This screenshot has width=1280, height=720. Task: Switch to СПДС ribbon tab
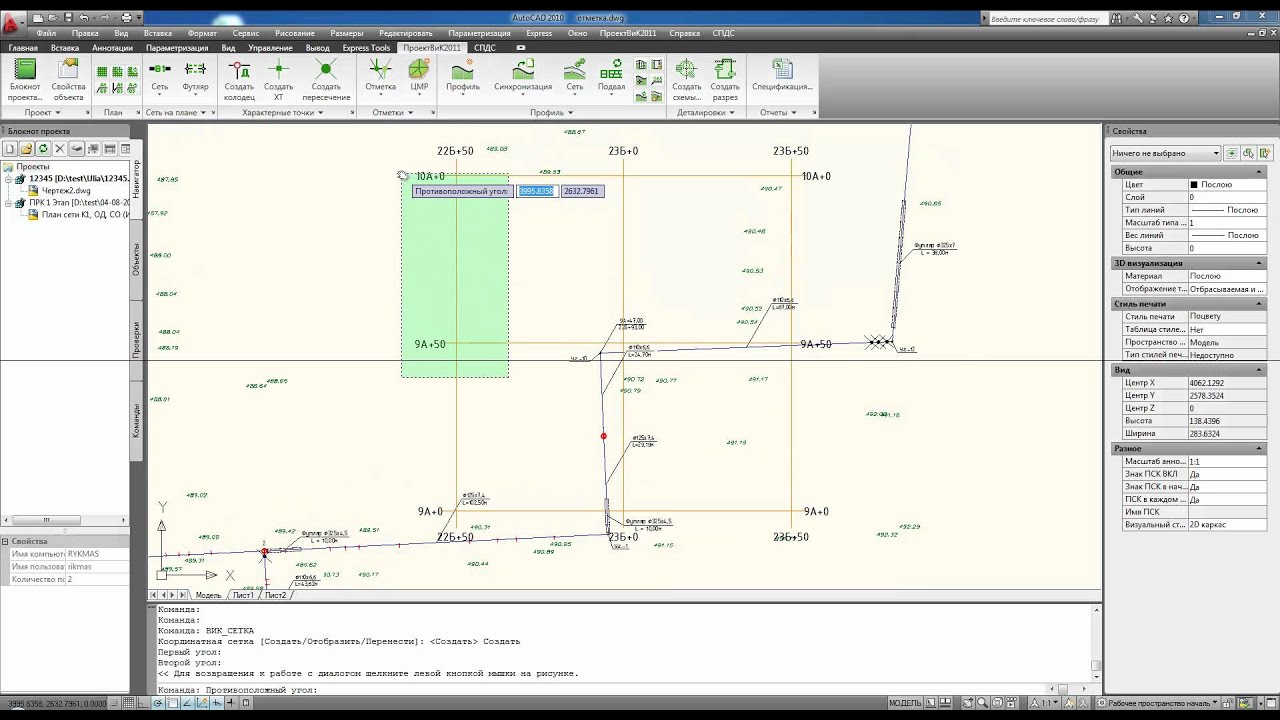pyautogui.click(x=484, y=47)
